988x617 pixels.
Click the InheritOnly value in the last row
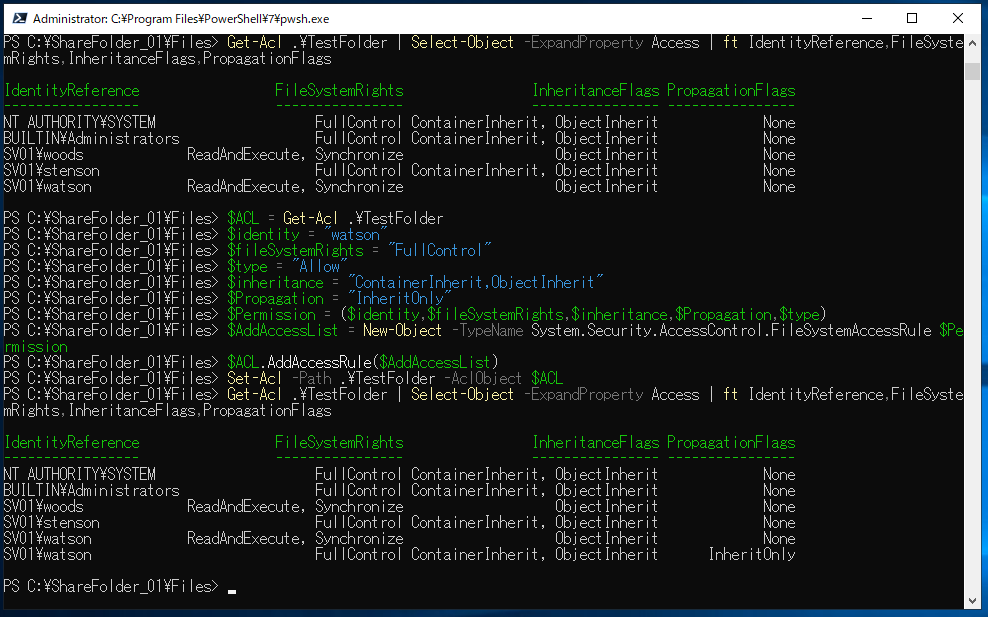(752, 554)
